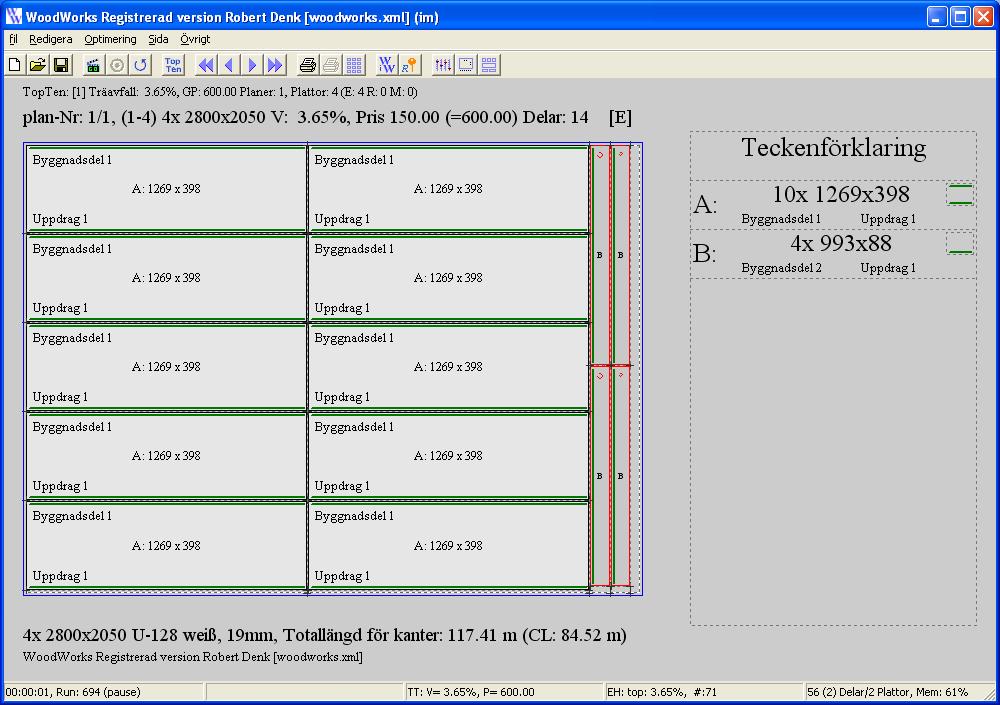Select the bottom-left A: 1269 x 398 panel
Screen dimensions: 1000x705
pyautogui.click(x=166, y=545)
